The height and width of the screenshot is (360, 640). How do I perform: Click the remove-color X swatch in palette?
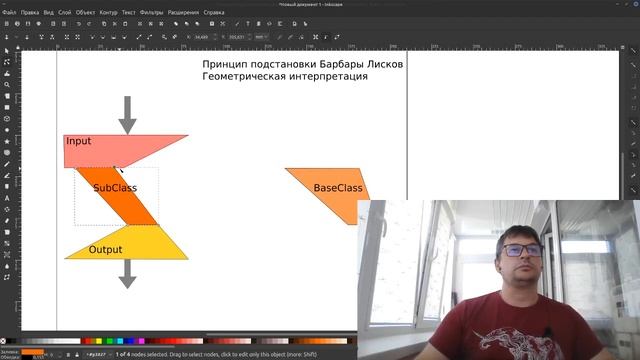coord(3,341)
